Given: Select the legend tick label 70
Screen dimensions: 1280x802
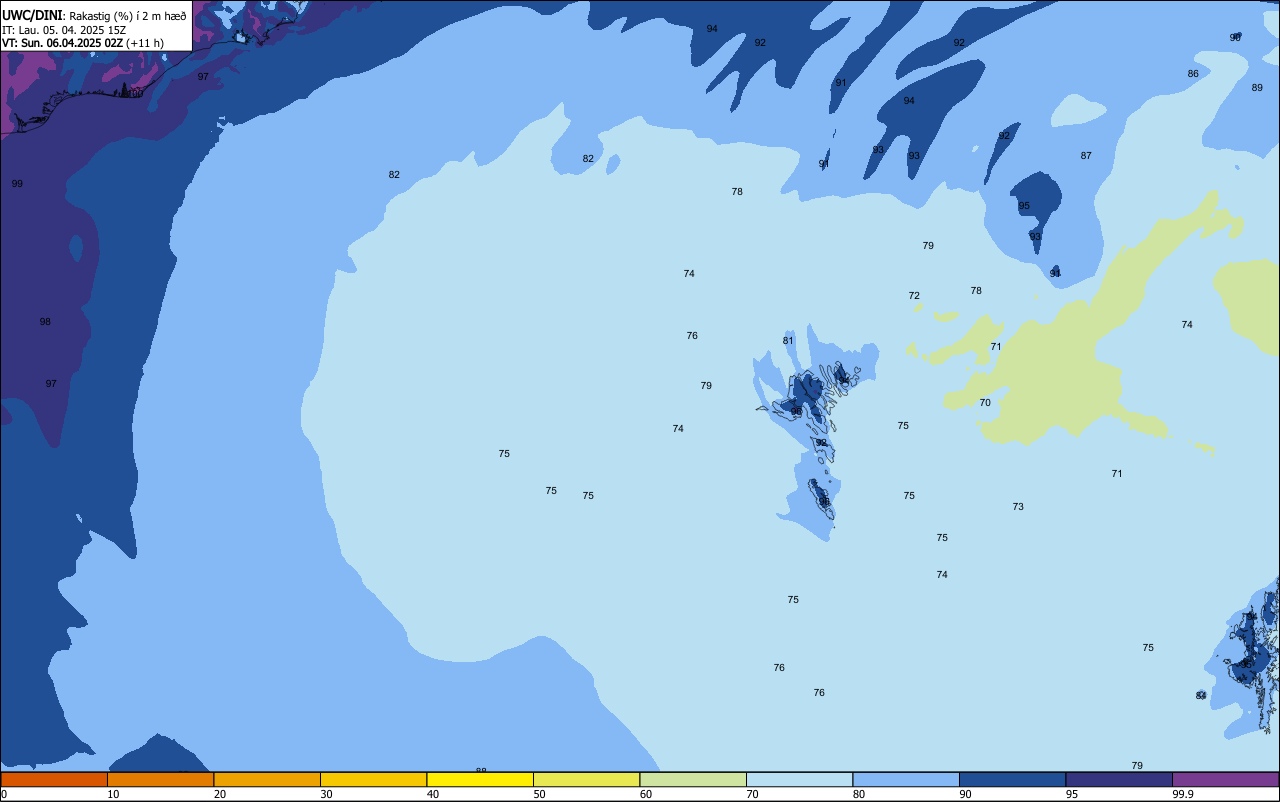Looking at the screenshot, I should [x=752, y=794].
